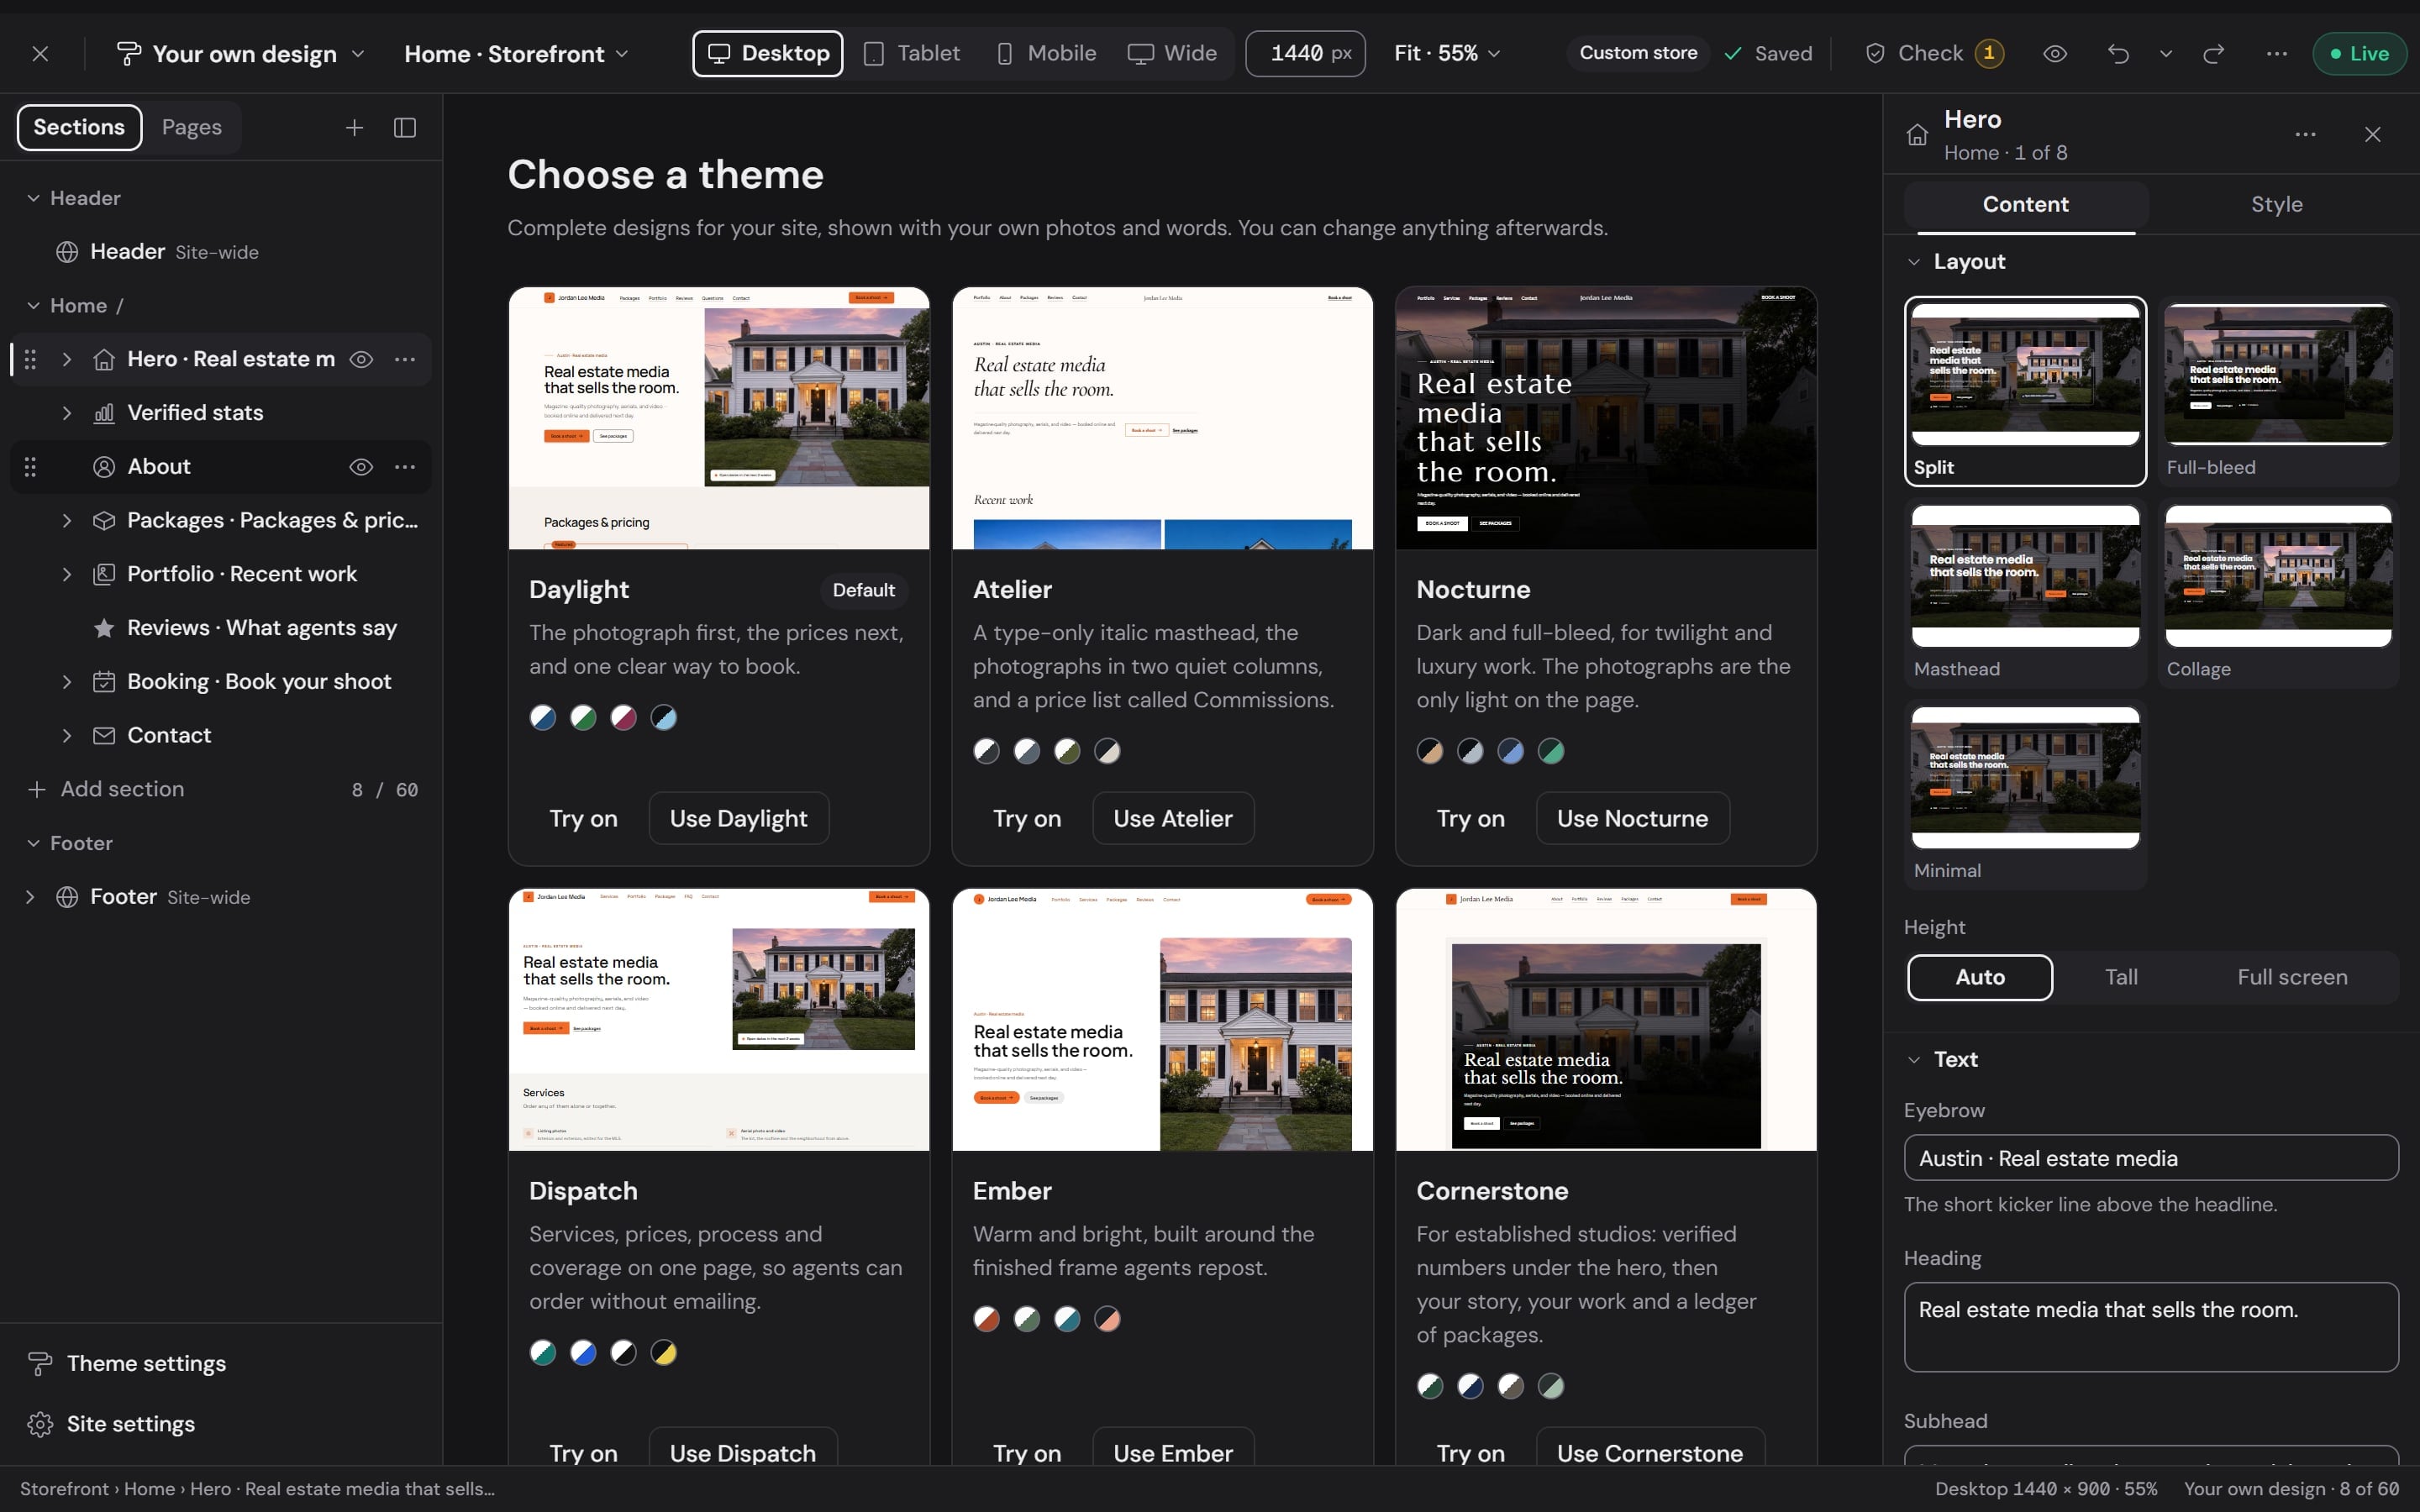Click the Theme settings paint roller icon
2420x1512 pixels.
pos(40,1363)
